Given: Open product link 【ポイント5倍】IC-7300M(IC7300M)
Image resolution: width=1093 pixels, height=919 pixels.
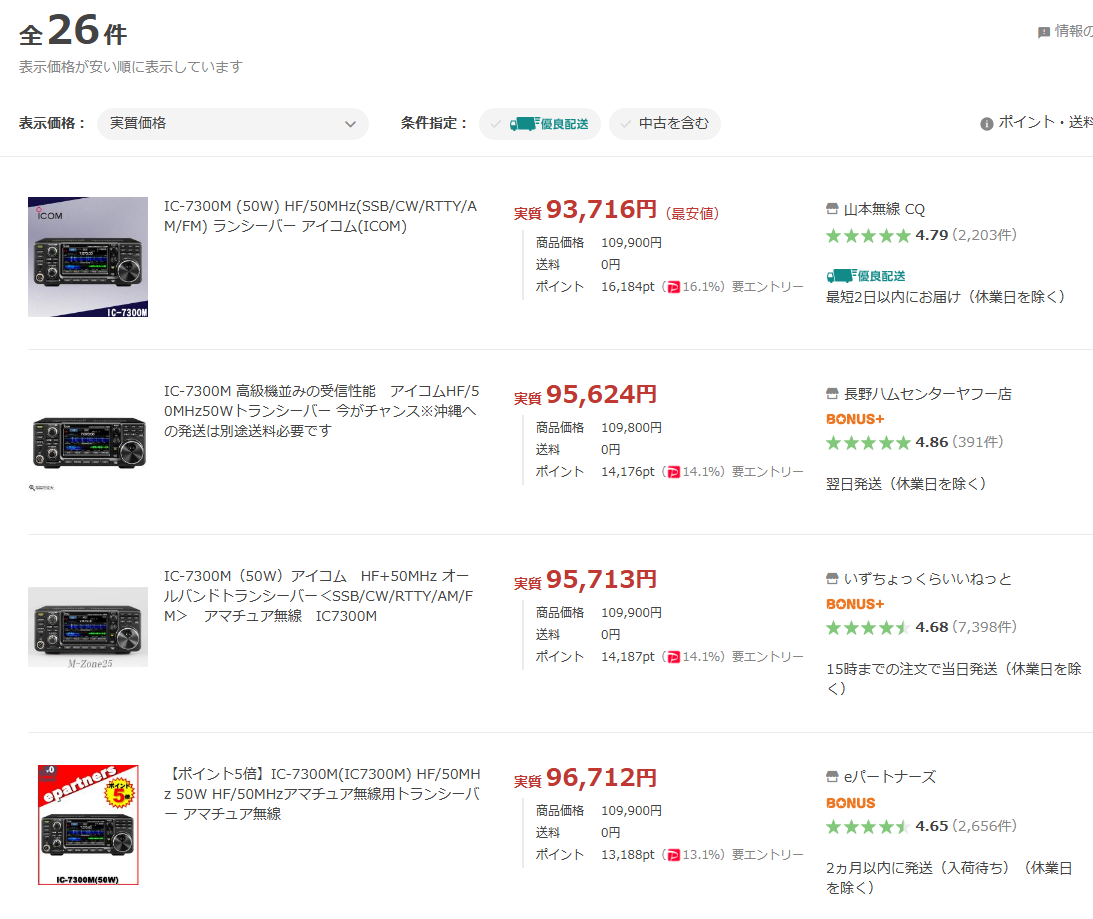Looking at the screenshot, I should pos(322,793).
